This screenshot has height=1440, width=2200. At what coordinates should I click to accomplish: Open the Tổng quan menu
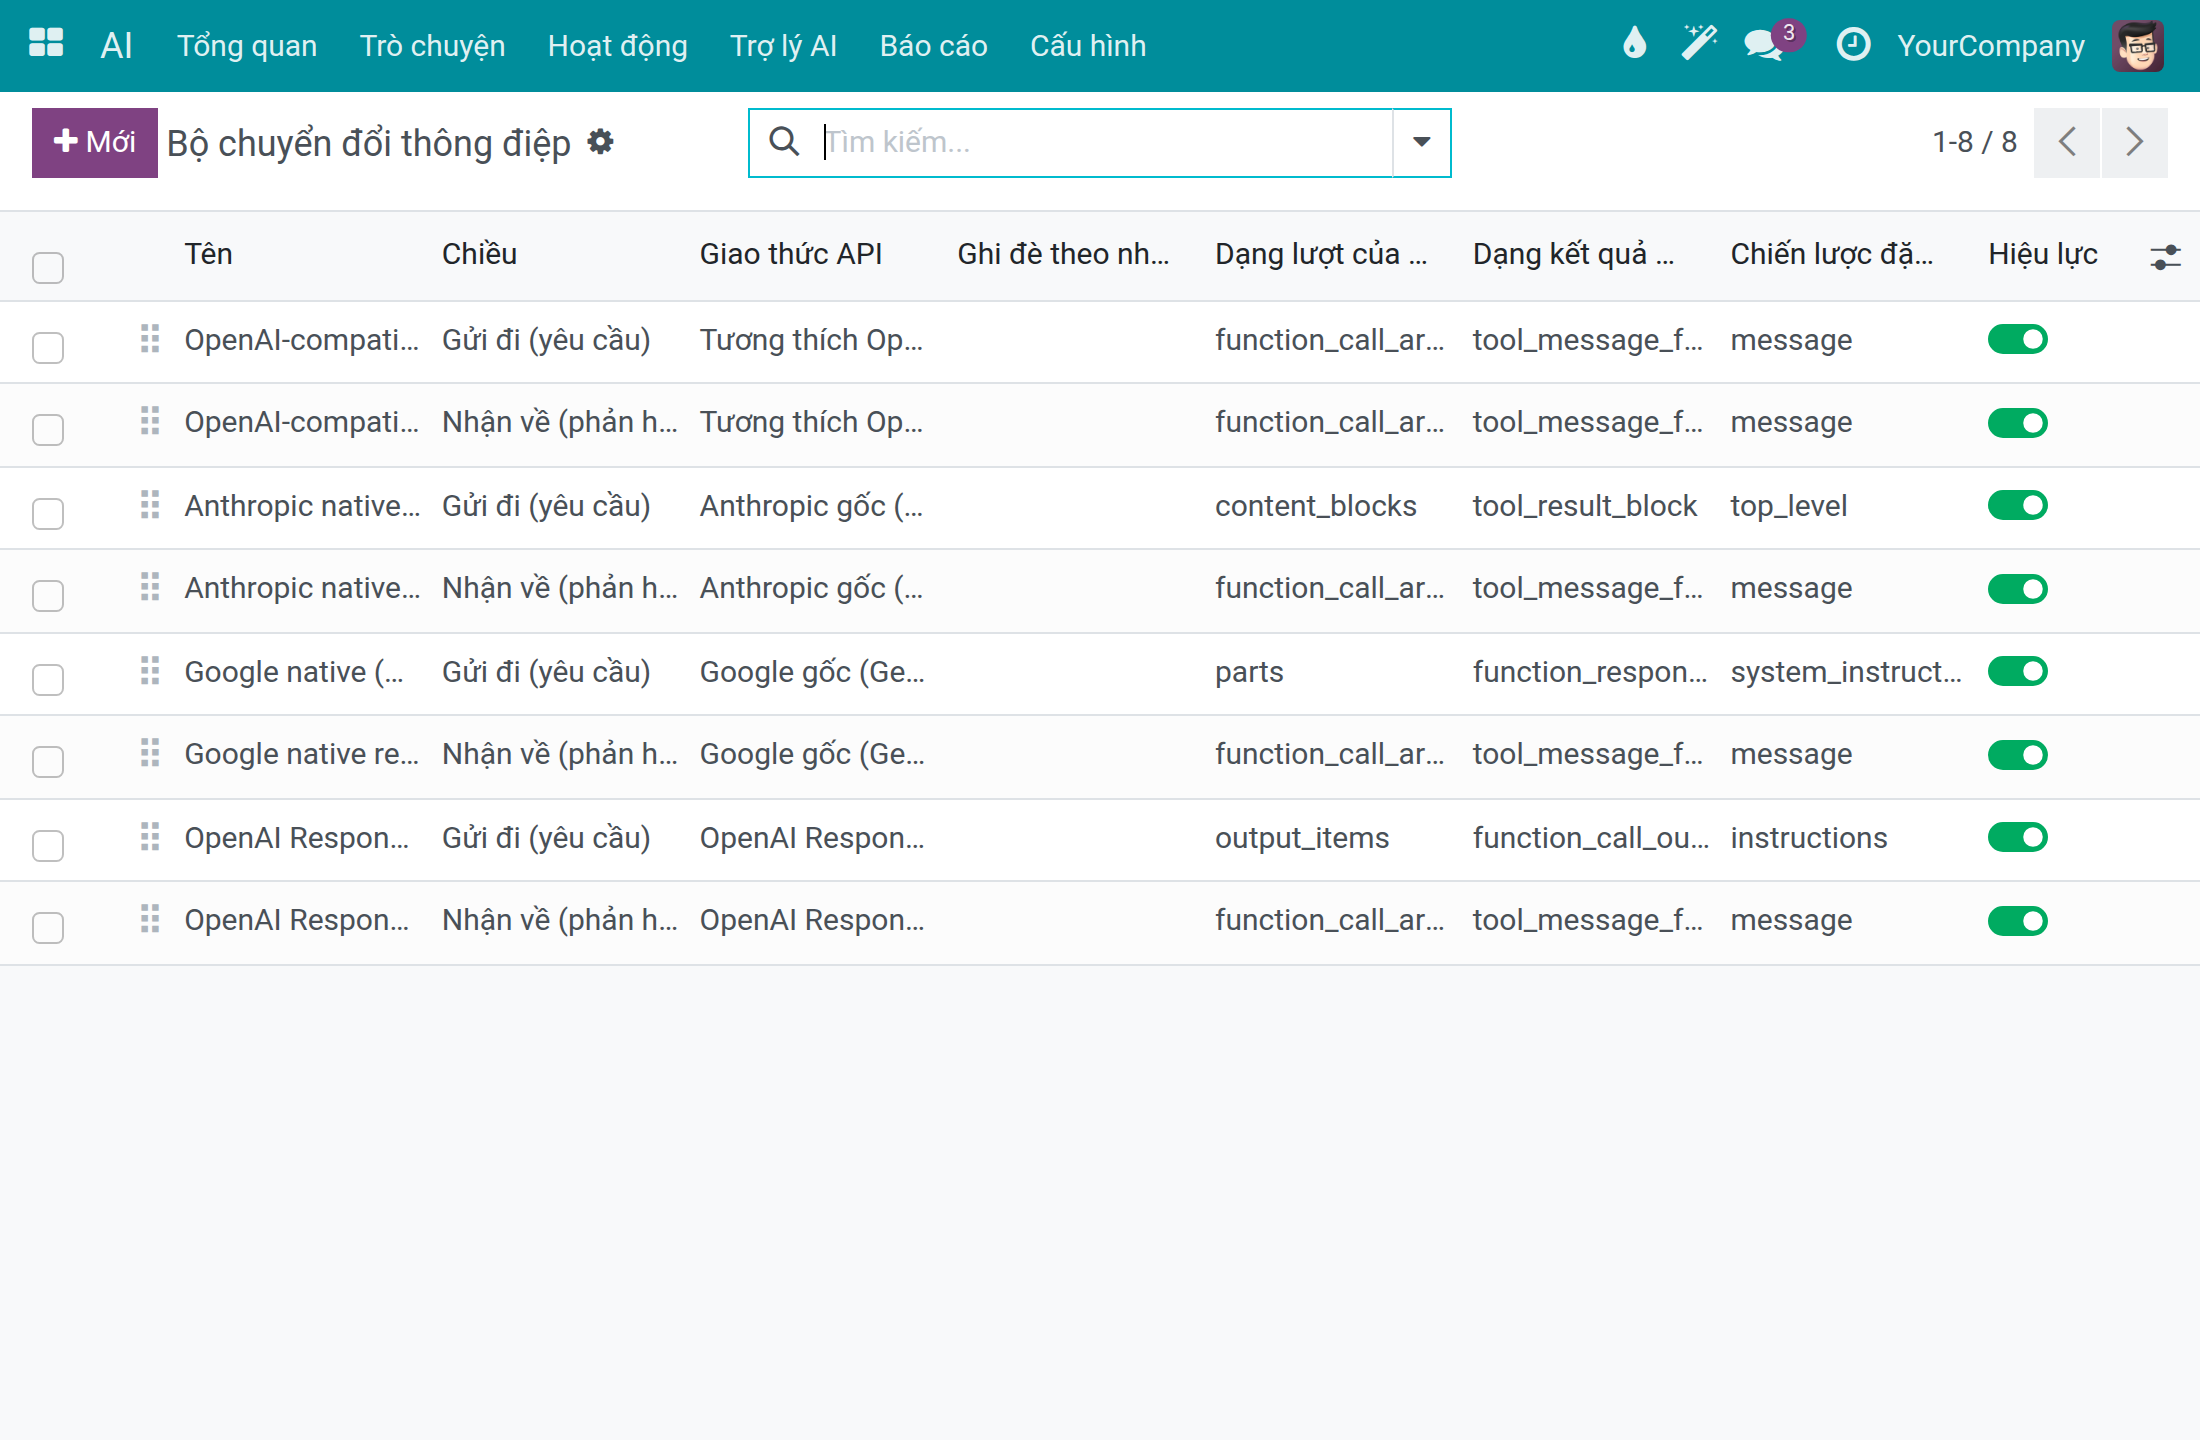[x=247, y=46]
